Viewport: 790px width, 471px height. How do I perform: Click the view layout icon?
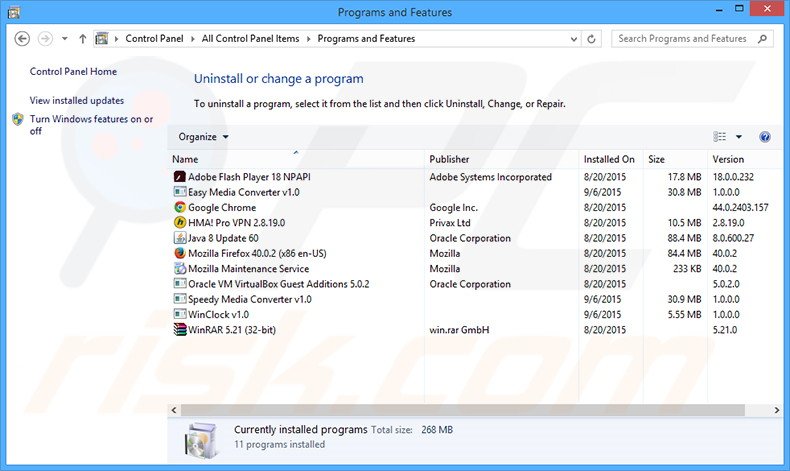[719, 137]
